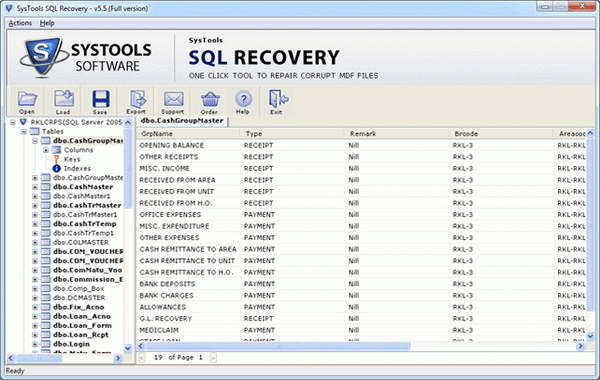Select the Indexes tree item
Image resolution: width=600 pixels, height=380 pixels.
[77, 168]
